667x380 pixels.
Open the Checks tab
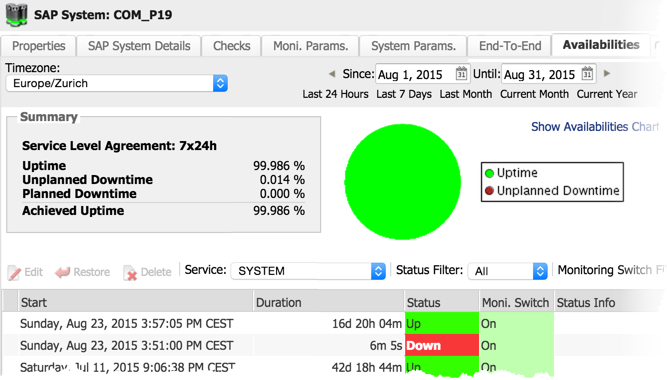(231, 46)
